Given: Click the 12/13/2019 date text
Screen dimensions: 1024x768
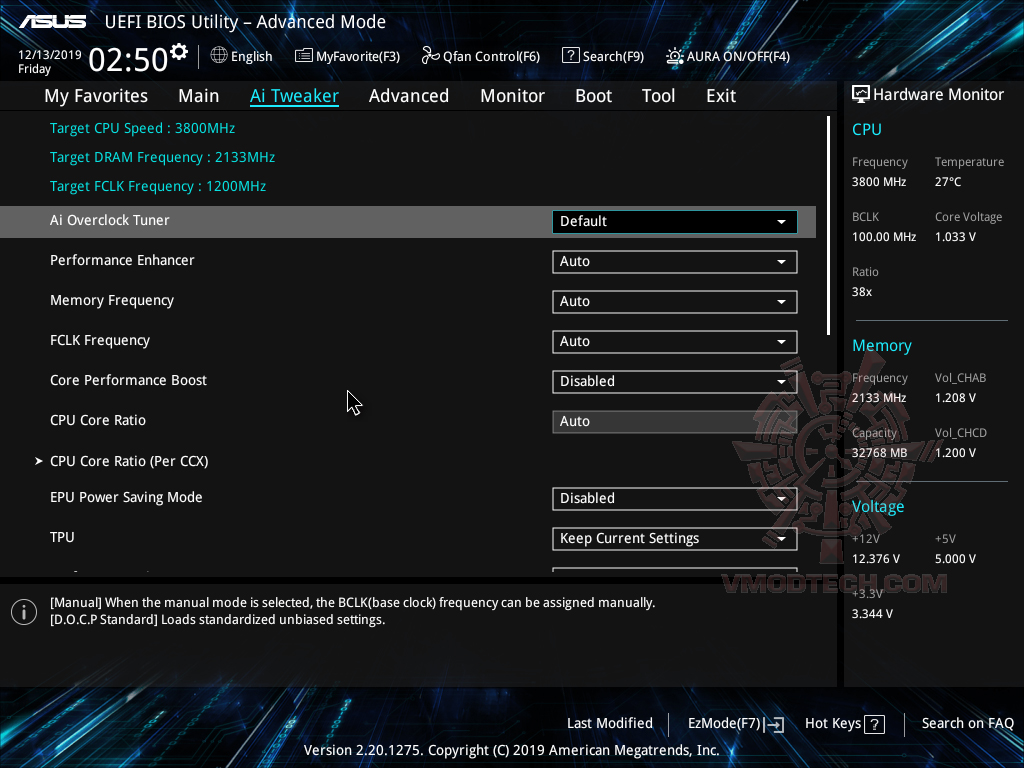Looking at the screenshot, I should coord(50,55).
